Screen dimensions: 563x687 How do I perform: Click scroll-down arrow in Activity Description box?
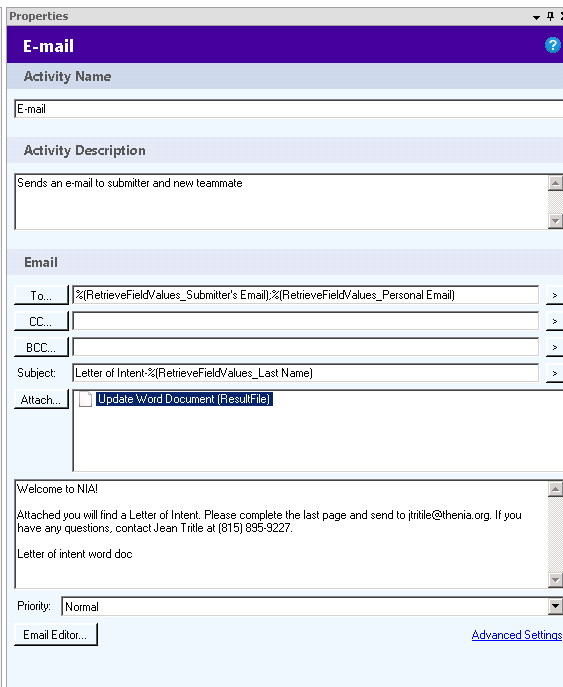[555, 221]
